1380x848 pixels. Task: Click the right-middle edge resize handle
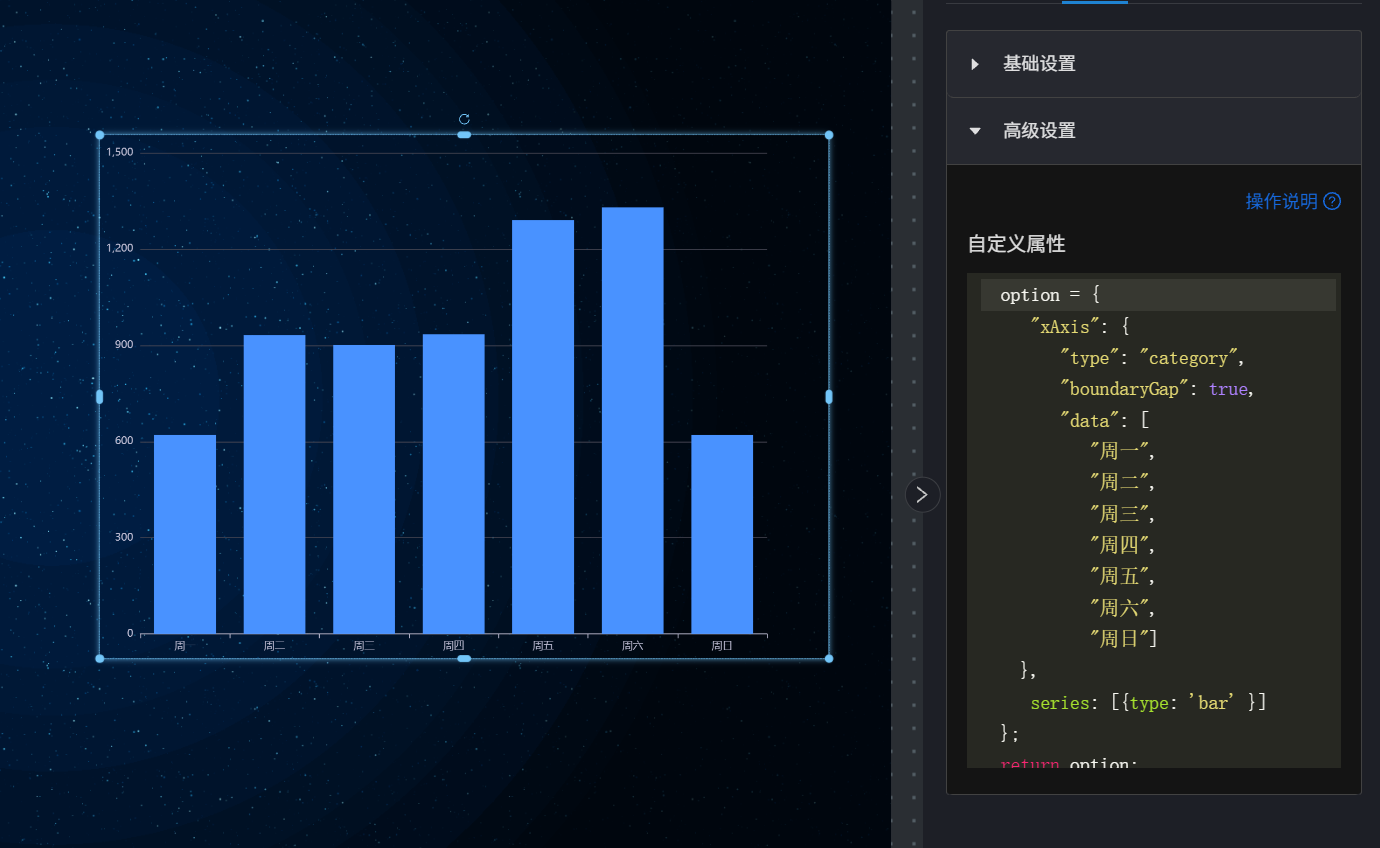pyautogui.click(x=829, y=397)
